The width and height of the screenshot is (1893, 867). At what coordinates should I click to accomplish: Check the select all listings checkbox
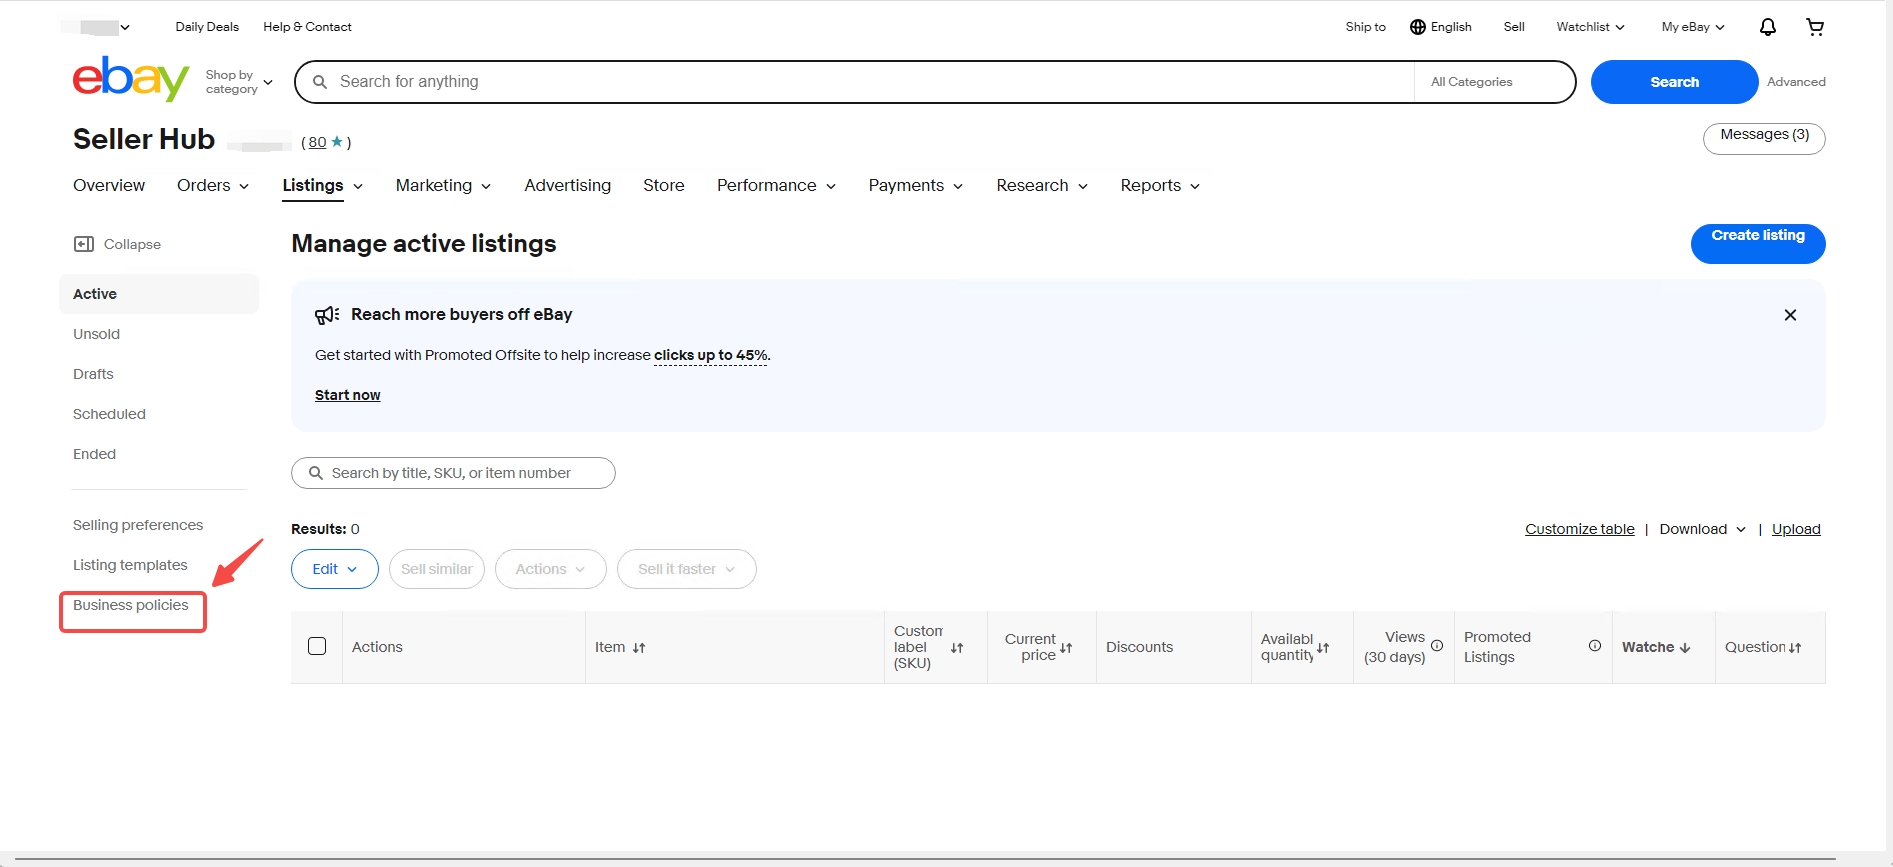point(317,646)
